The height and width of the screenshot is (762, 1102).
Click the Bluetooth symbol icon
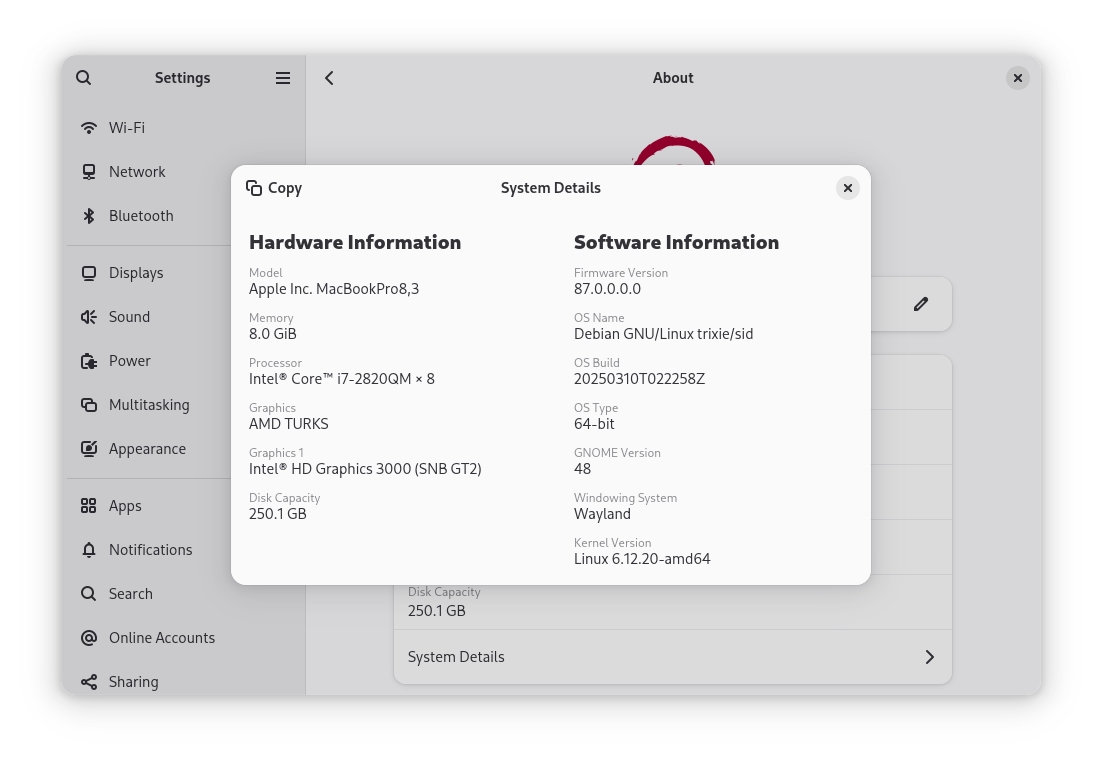pos(89,216)
